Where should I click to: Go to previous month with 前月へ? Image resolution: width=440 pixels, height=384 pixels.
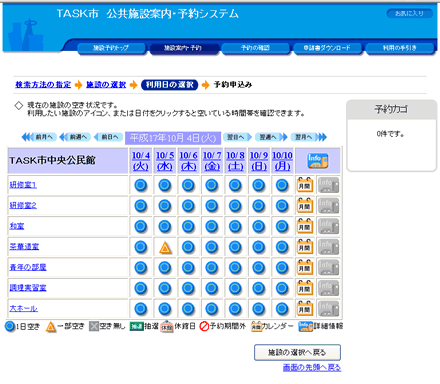click(39, 137)
